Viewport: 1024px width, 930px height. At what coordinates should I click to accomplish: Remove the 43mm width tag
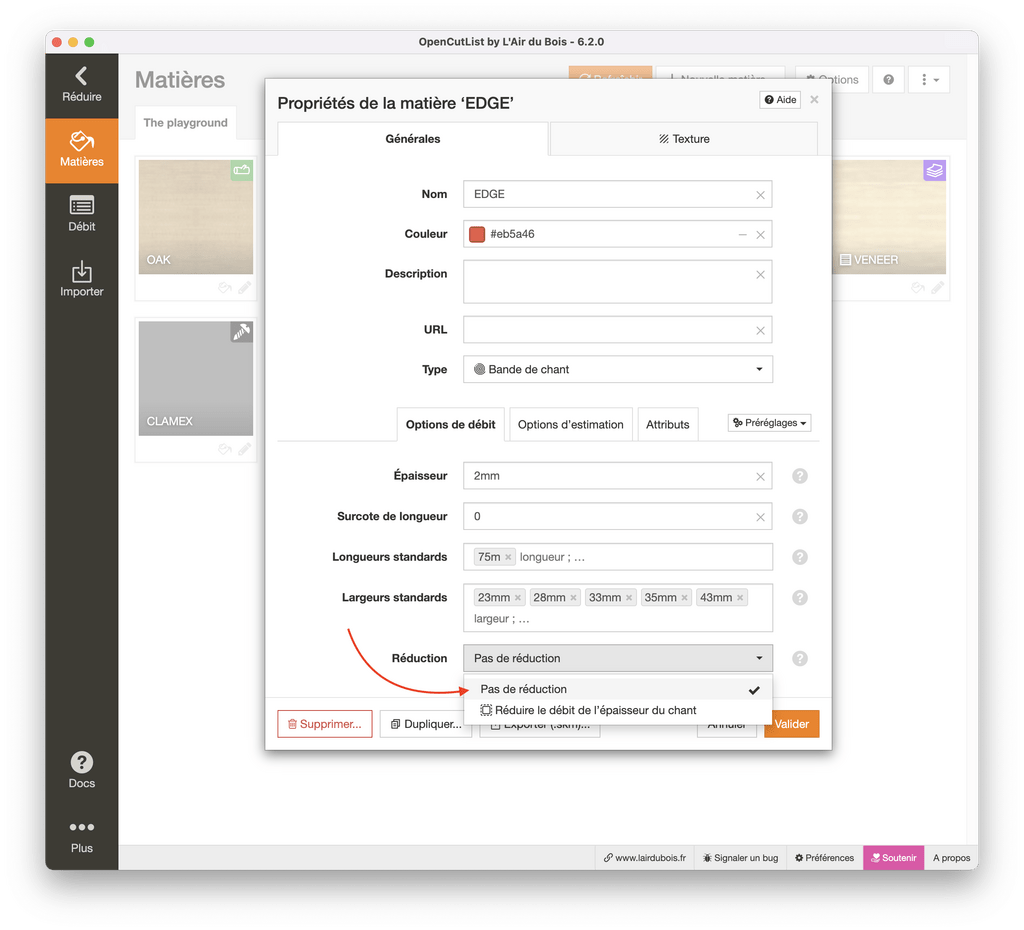click(740, 598)
